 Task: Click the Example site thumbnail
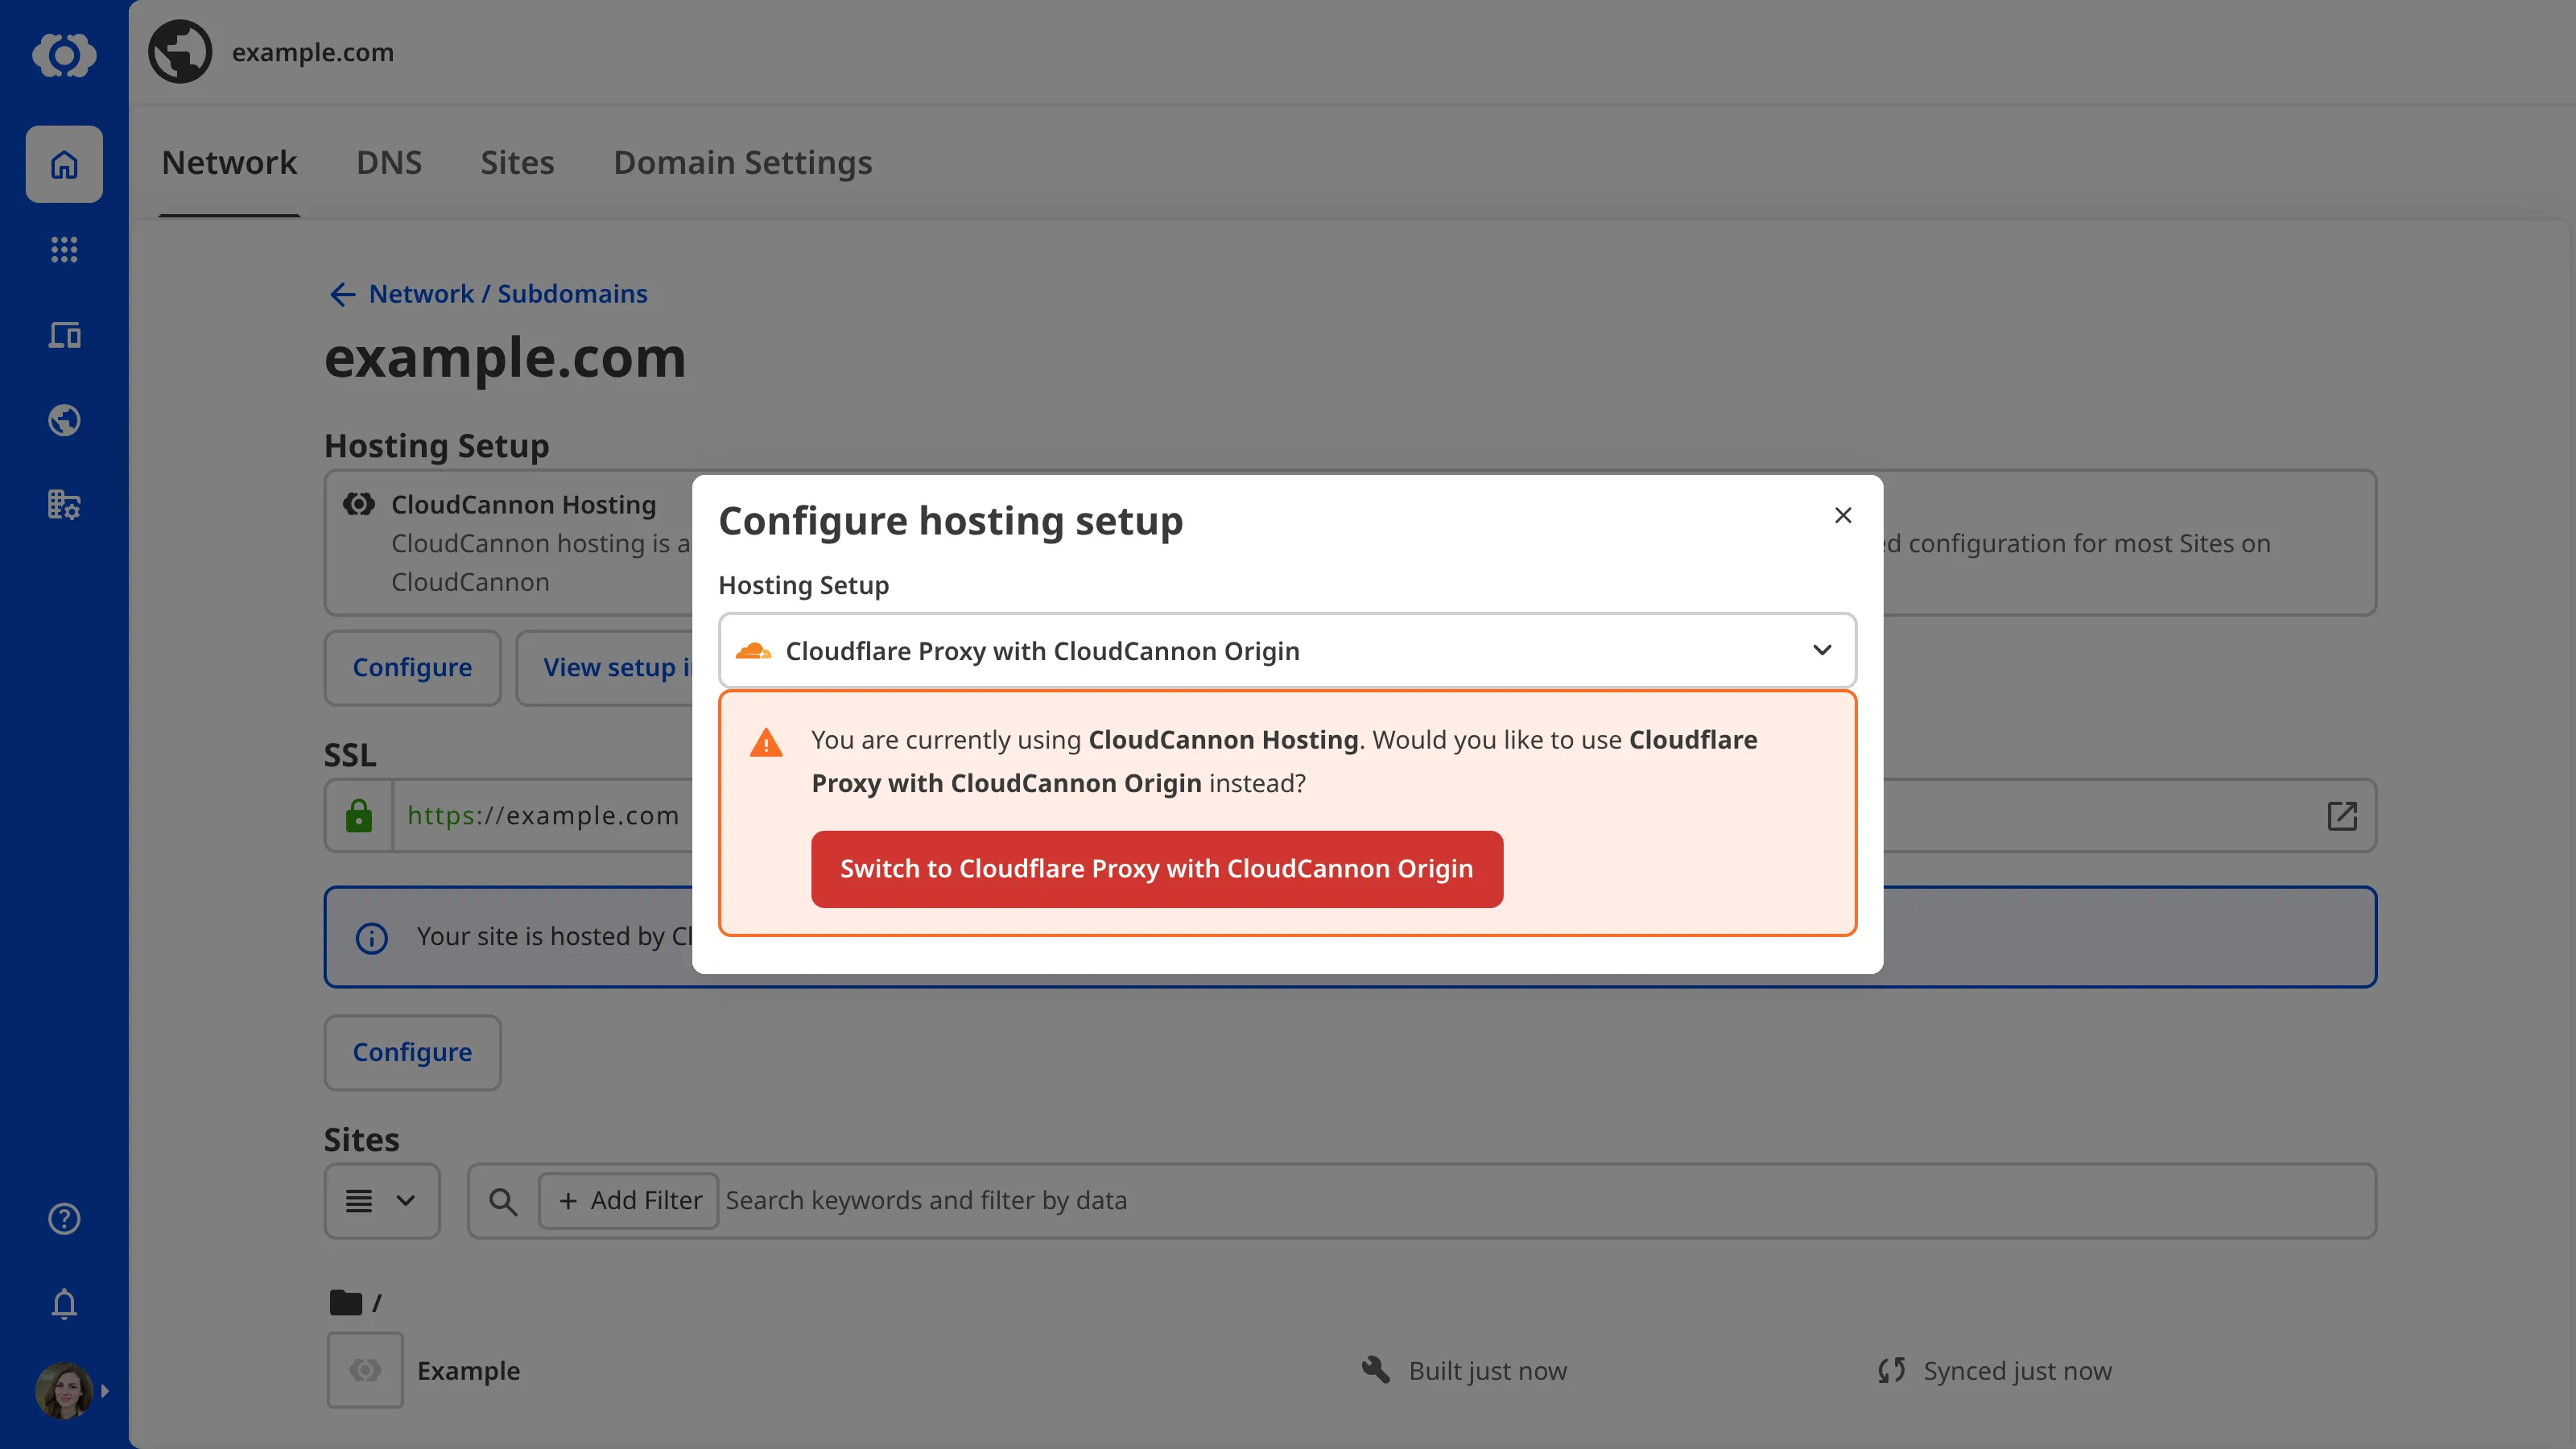point(365,1370)
